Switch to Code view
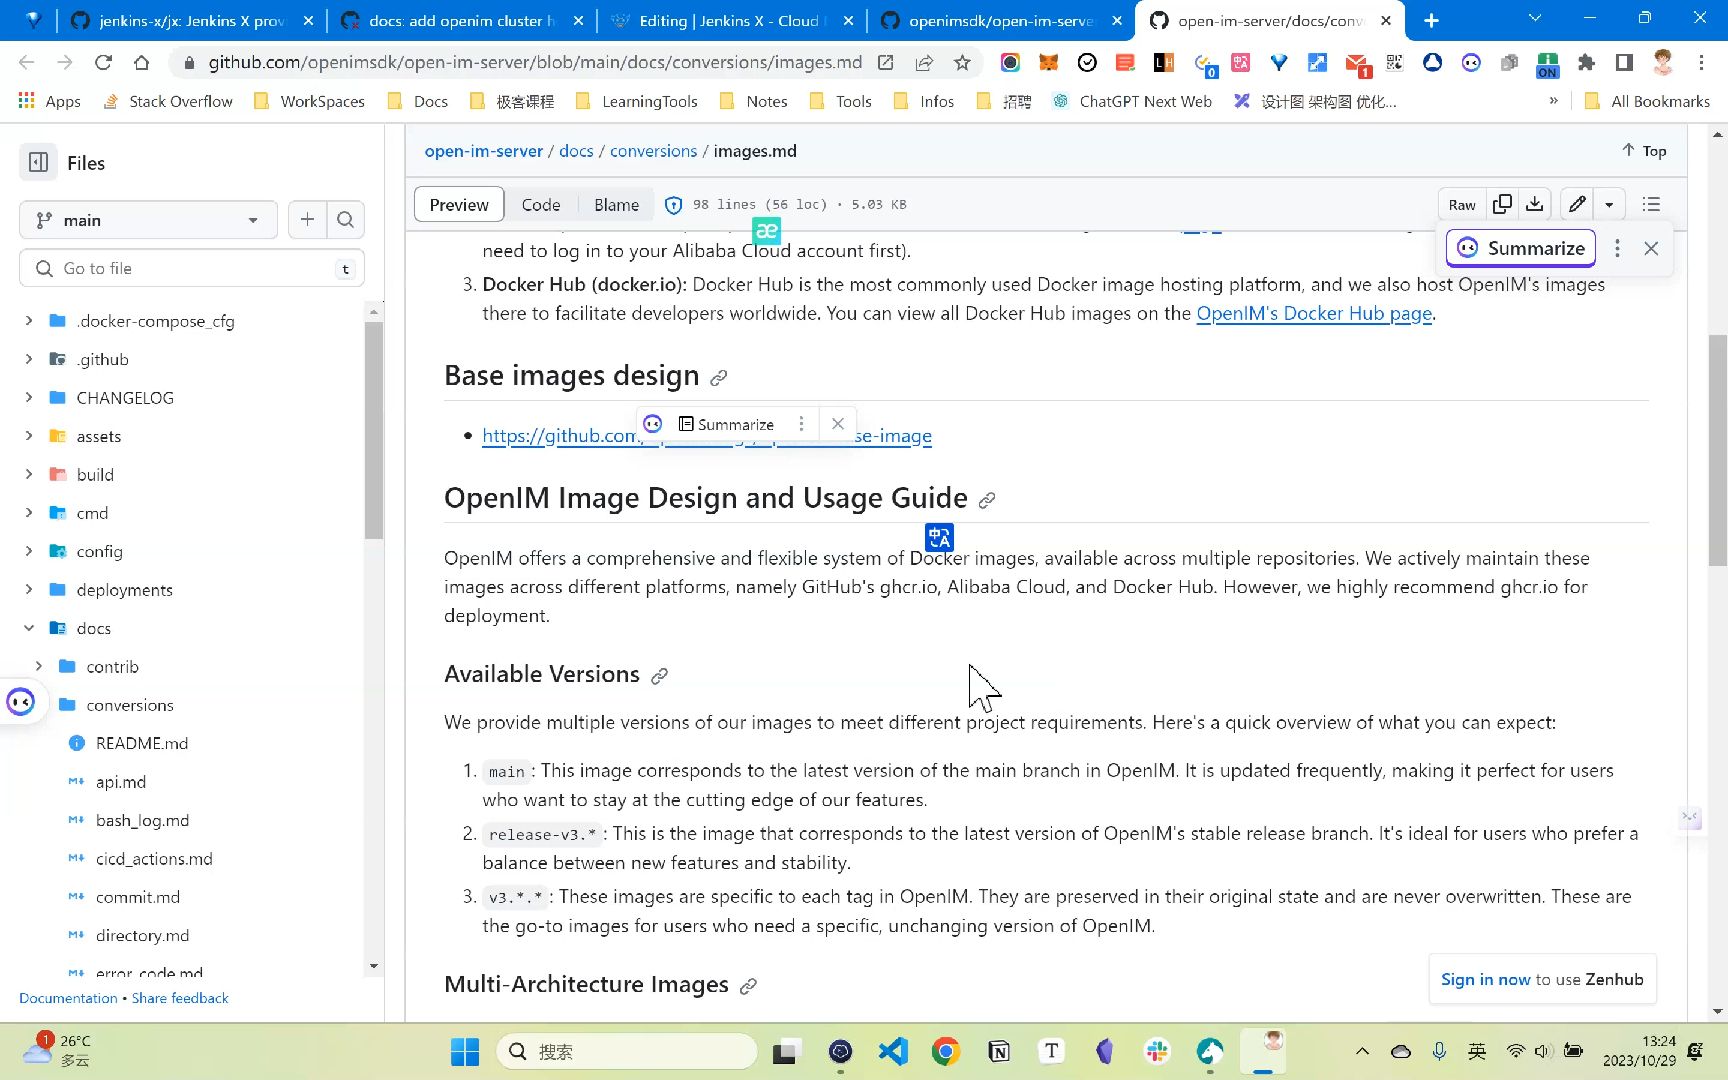 point(540,205)
